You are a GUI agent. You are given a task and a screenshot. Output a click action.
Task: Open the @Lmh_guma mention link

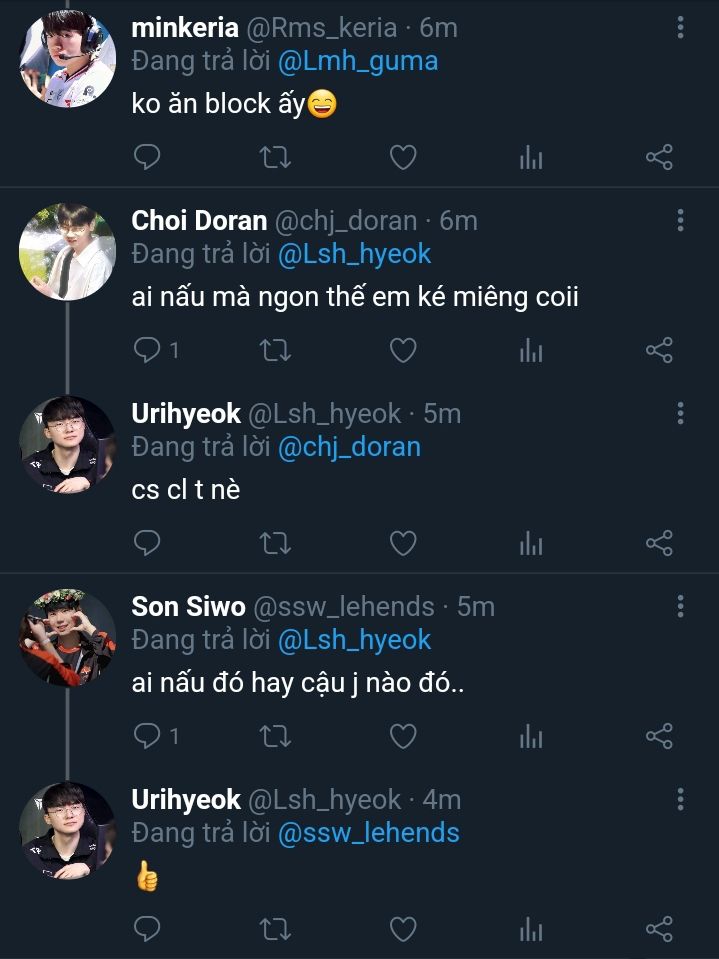358,61
